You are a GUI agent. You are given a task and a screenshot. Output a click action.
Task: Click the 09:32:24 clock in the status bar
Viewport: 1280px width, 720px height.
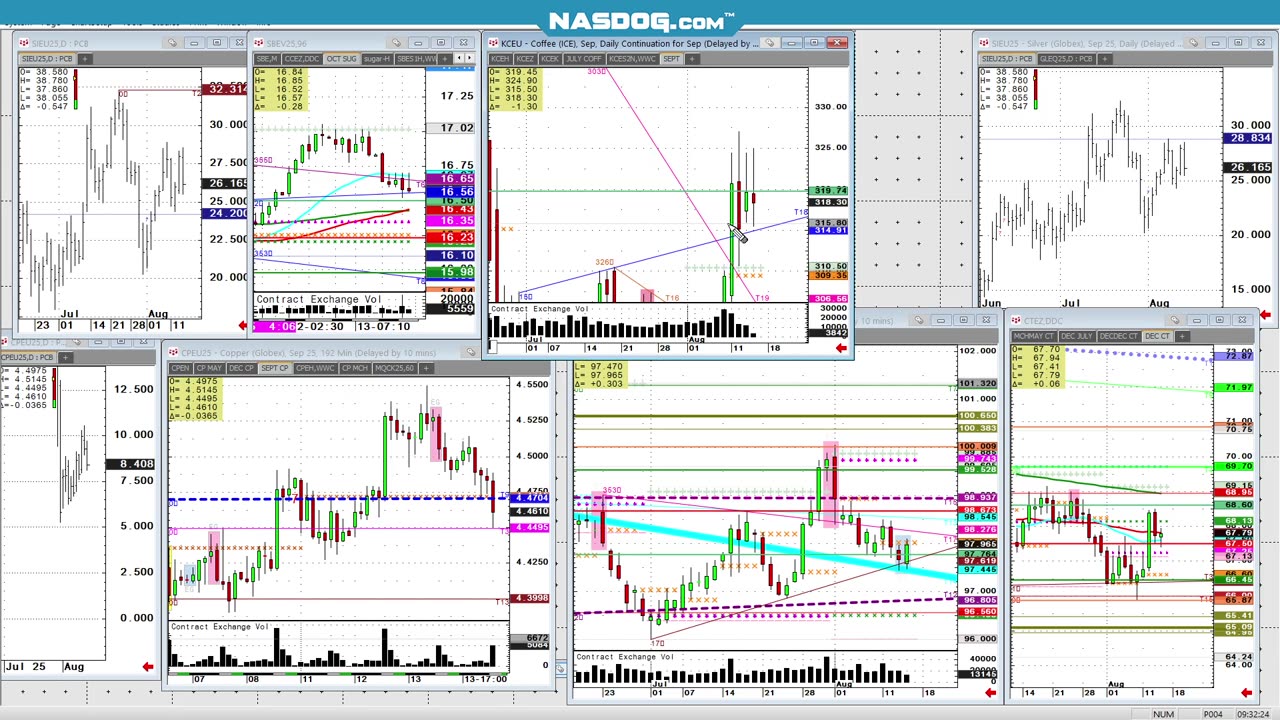(x=1254, y=714)
